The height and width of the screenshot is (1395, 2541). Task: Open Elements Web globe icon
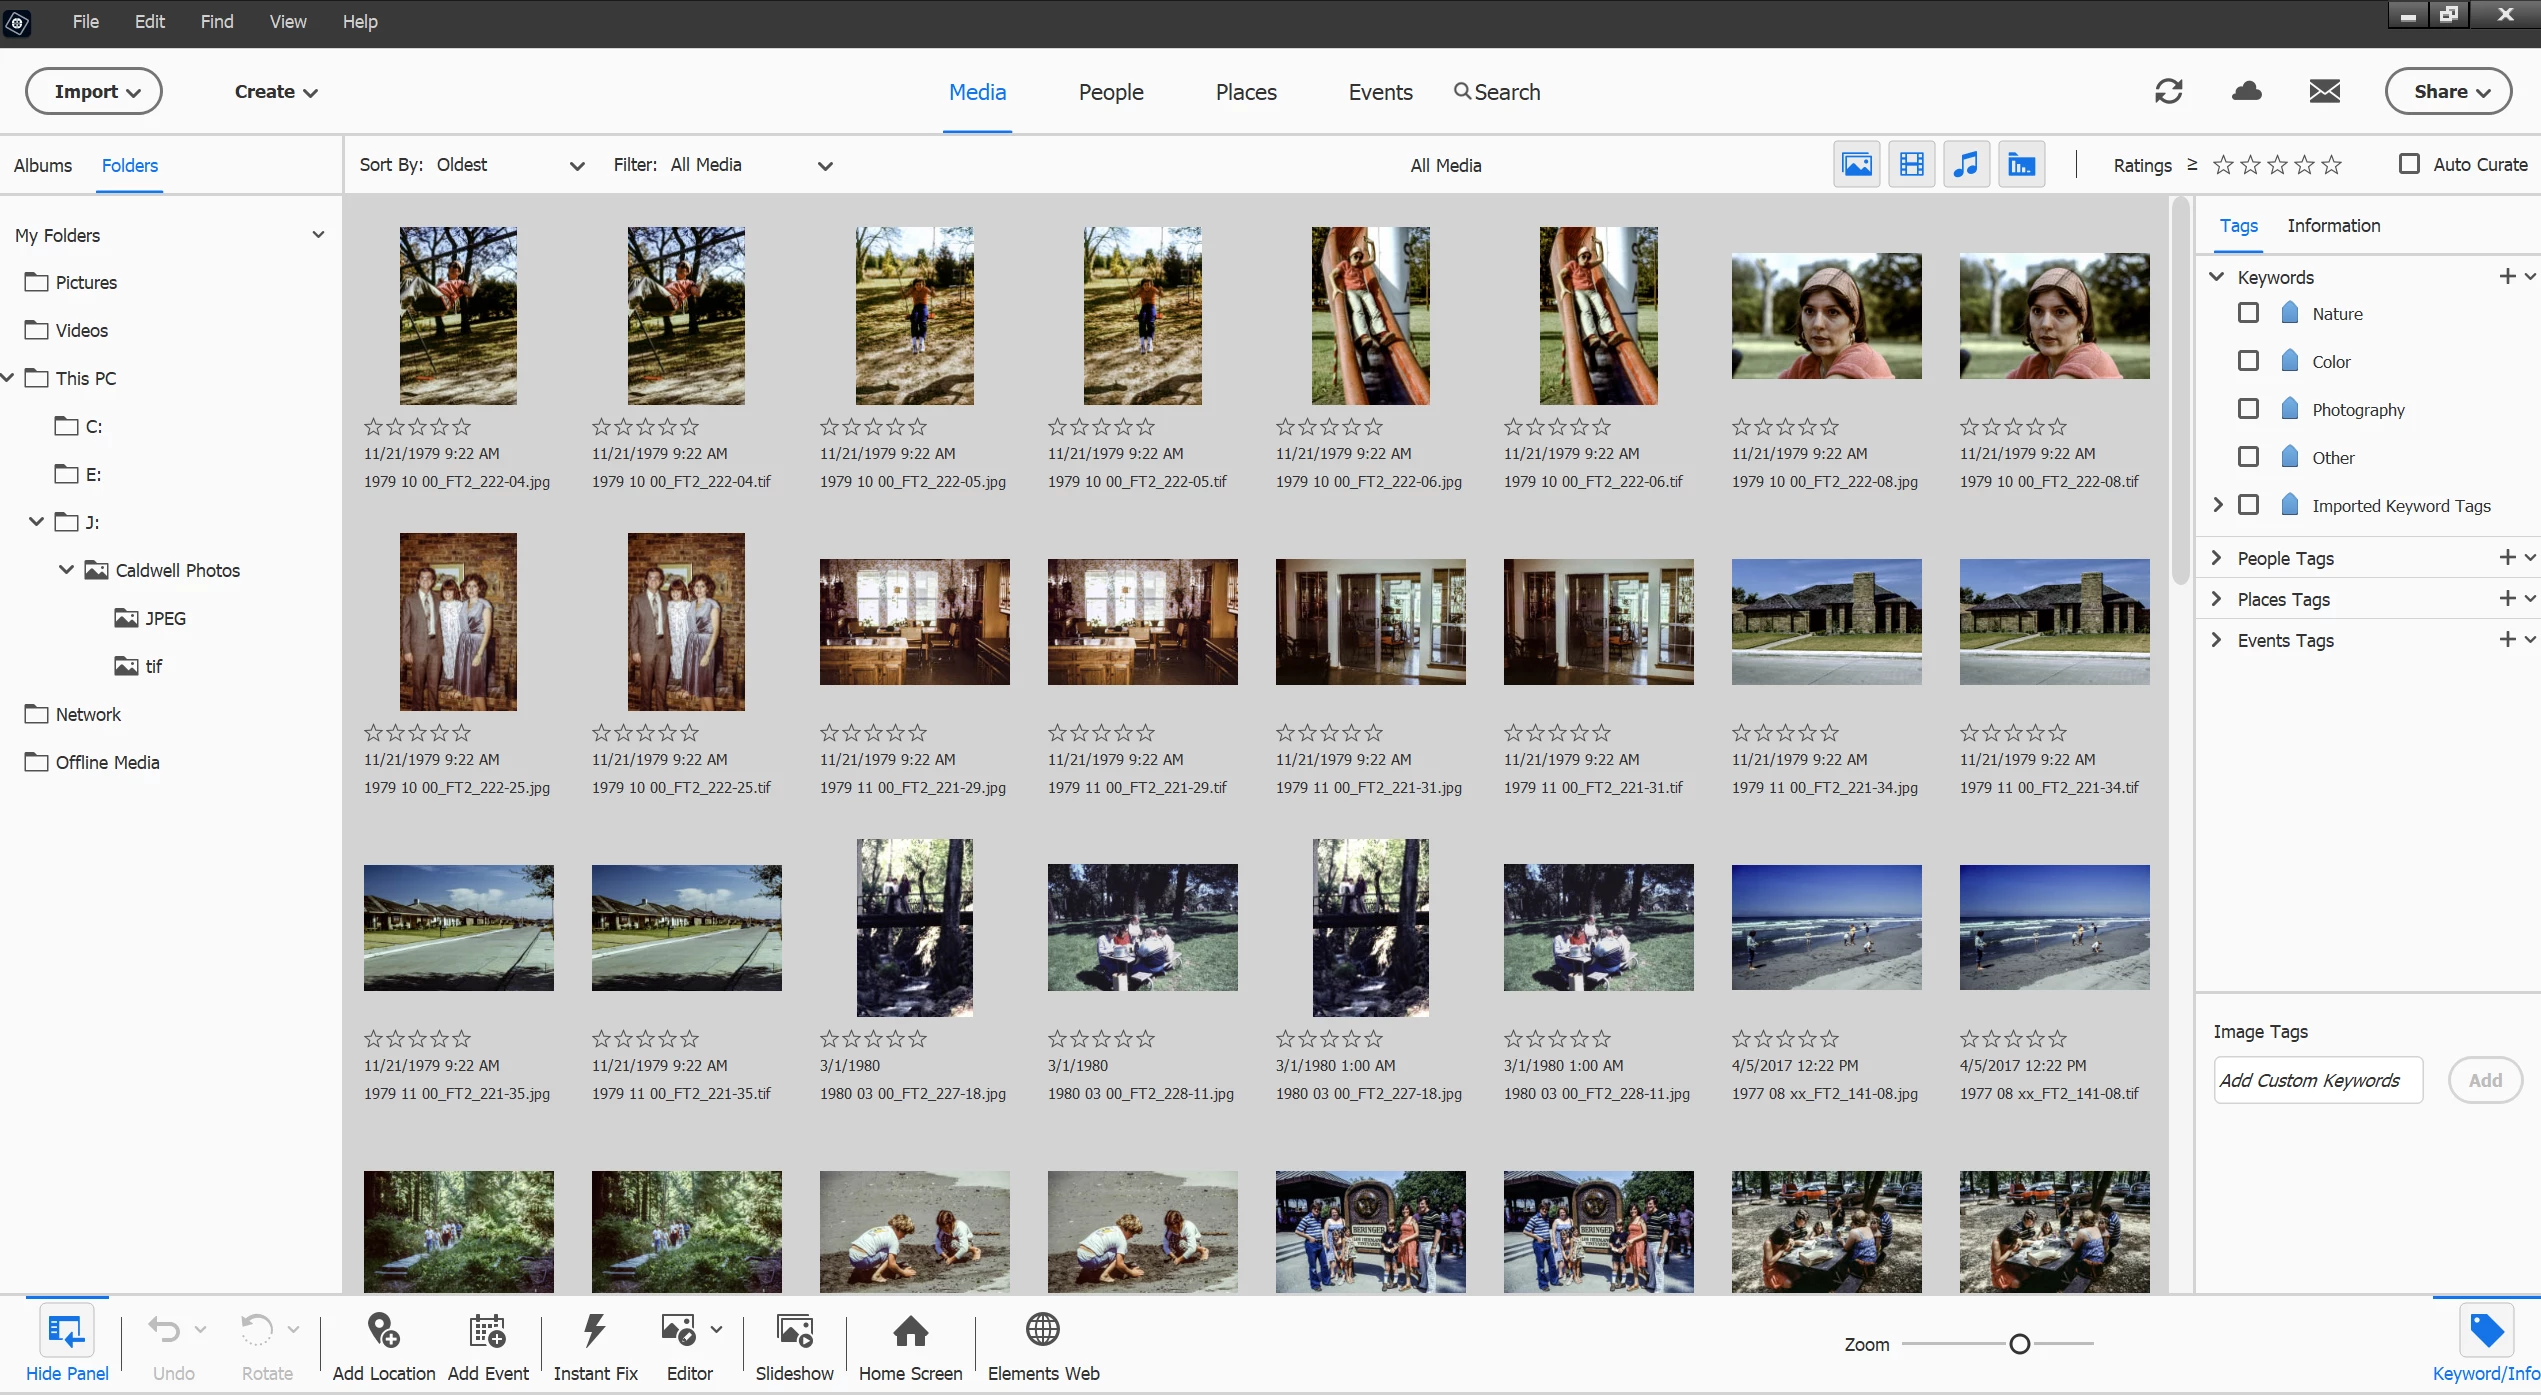point(1043,1330)
